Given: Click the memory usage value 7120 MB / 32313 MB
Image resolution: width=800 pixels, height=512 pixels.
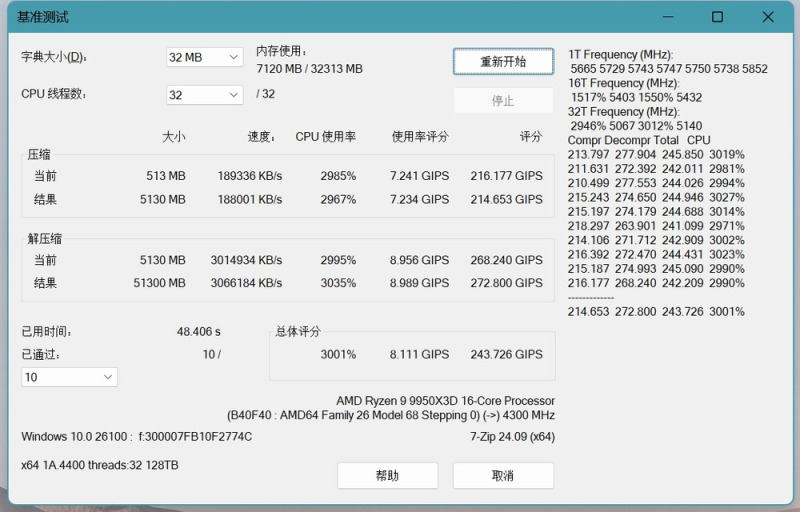Looking at the screenshot, I should coord(309,69).
